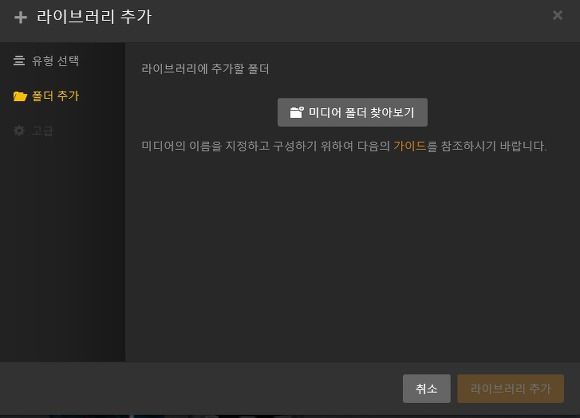Click the plus icon beside 라이브러리 추가 title
Screen dimensions: 580x418
20,17
